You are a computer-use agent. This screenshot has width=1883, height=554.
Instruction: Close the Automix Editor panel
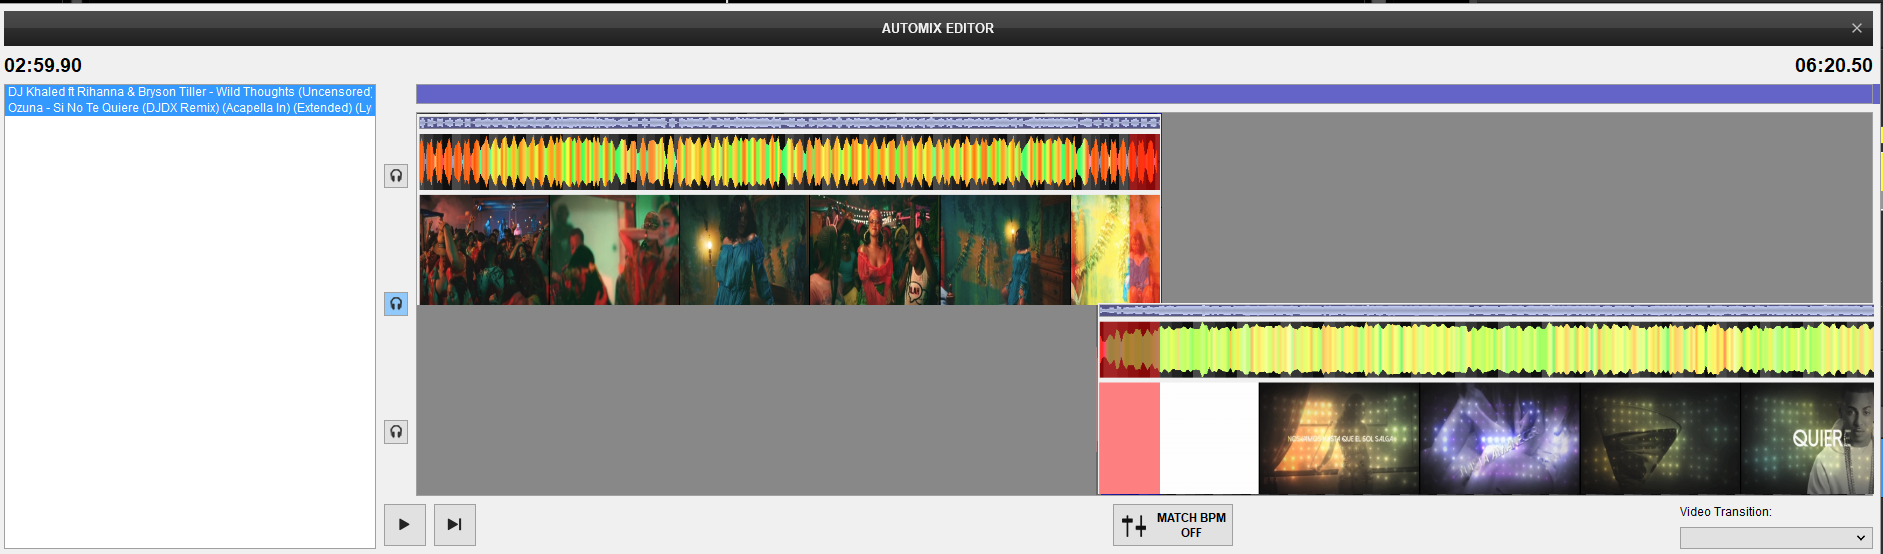1857,28
